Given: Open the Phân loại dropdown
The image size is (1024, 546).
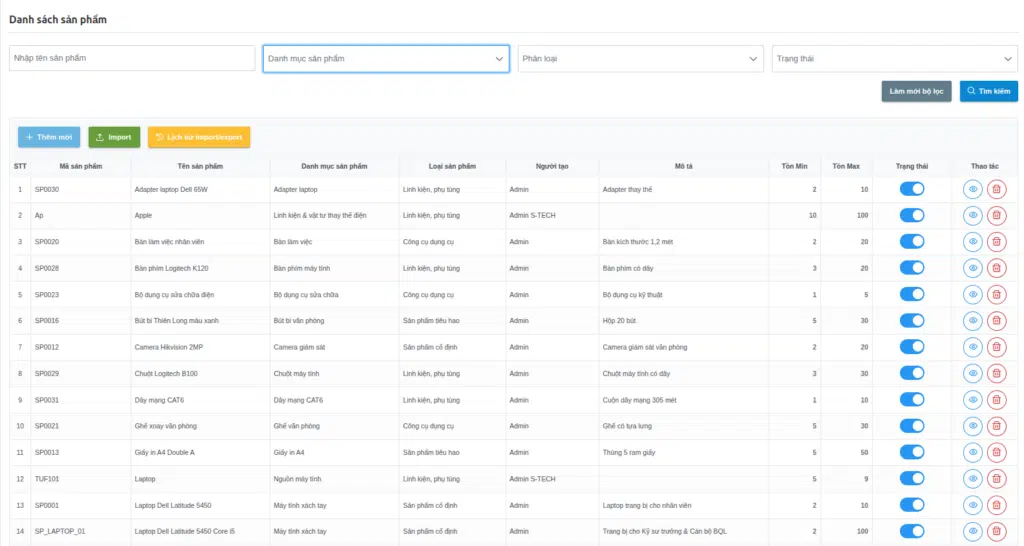Looking at the screenshot, I should coord(640,59).
